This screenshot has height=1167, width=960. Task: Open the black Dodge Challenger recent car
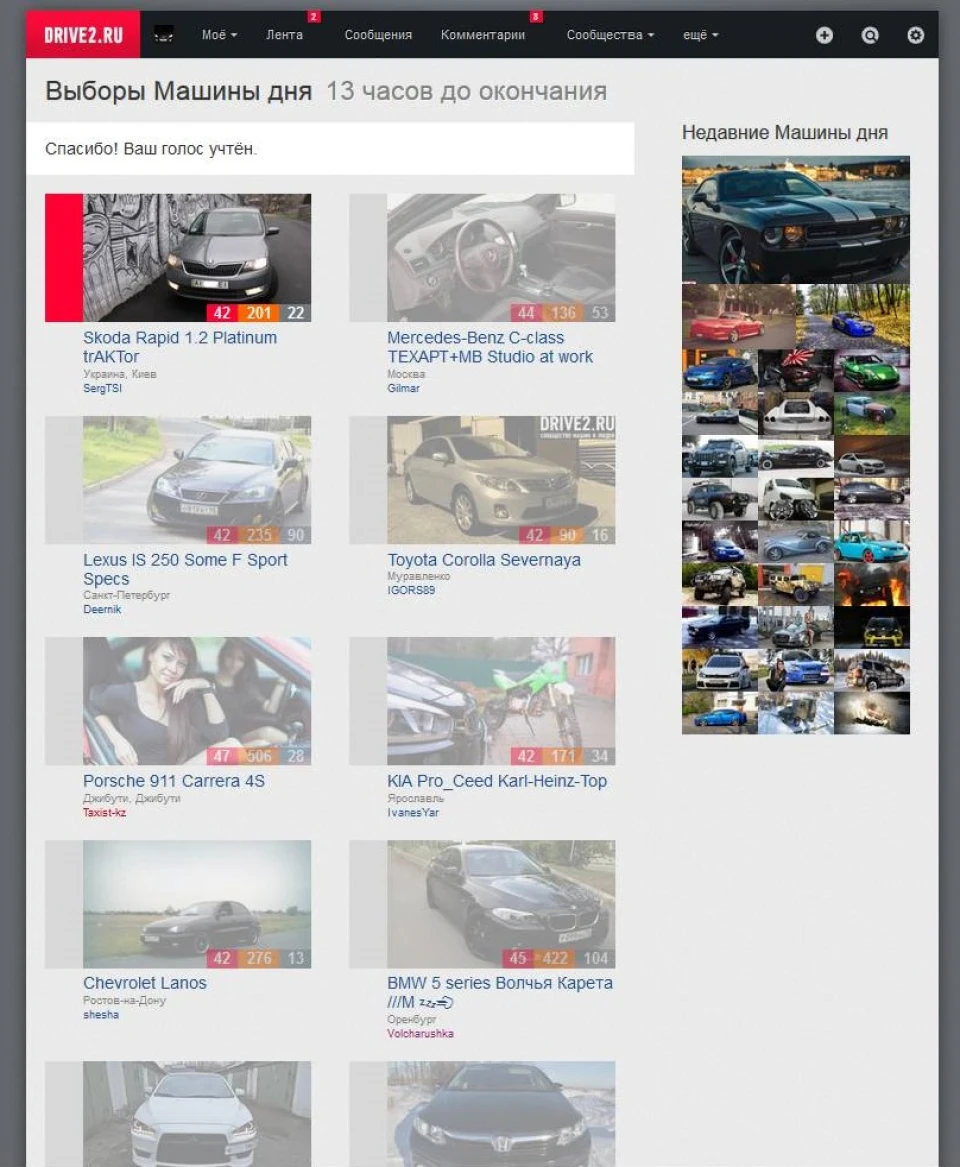(796, 219)
